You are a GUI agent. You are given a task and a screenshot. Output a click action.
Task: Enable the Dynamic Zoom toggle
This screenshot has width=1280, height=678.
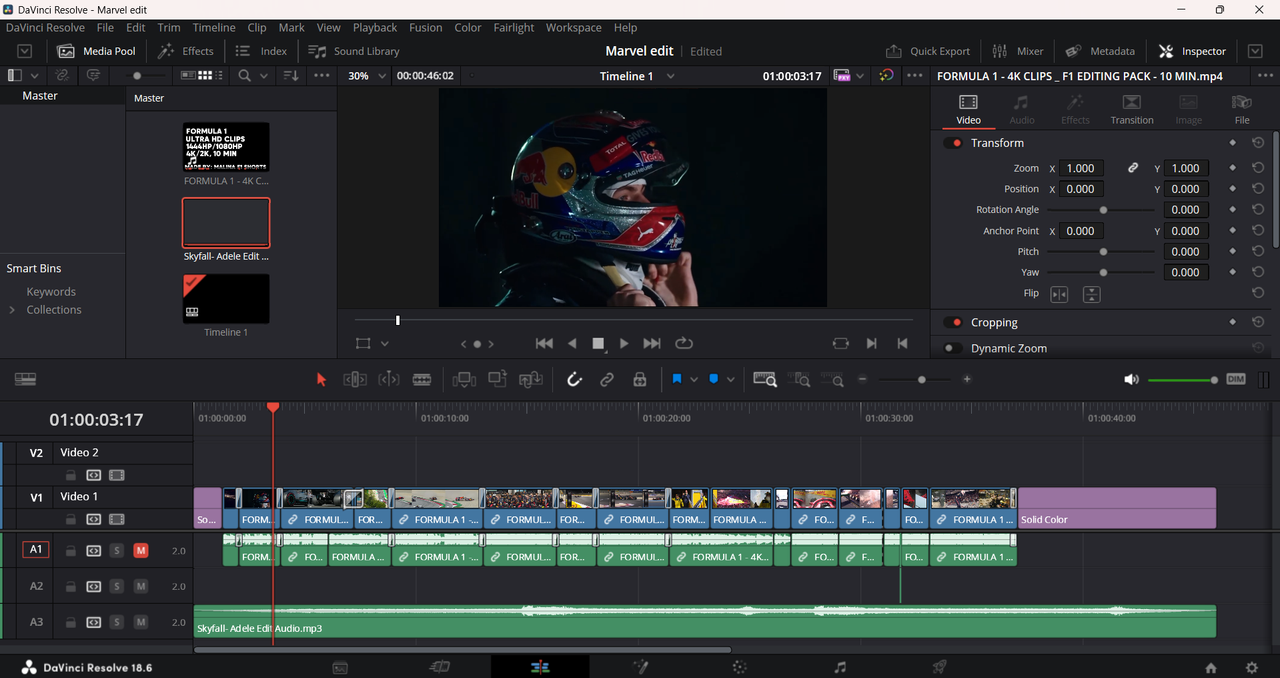pyautogui.click(x=953, y=349)
